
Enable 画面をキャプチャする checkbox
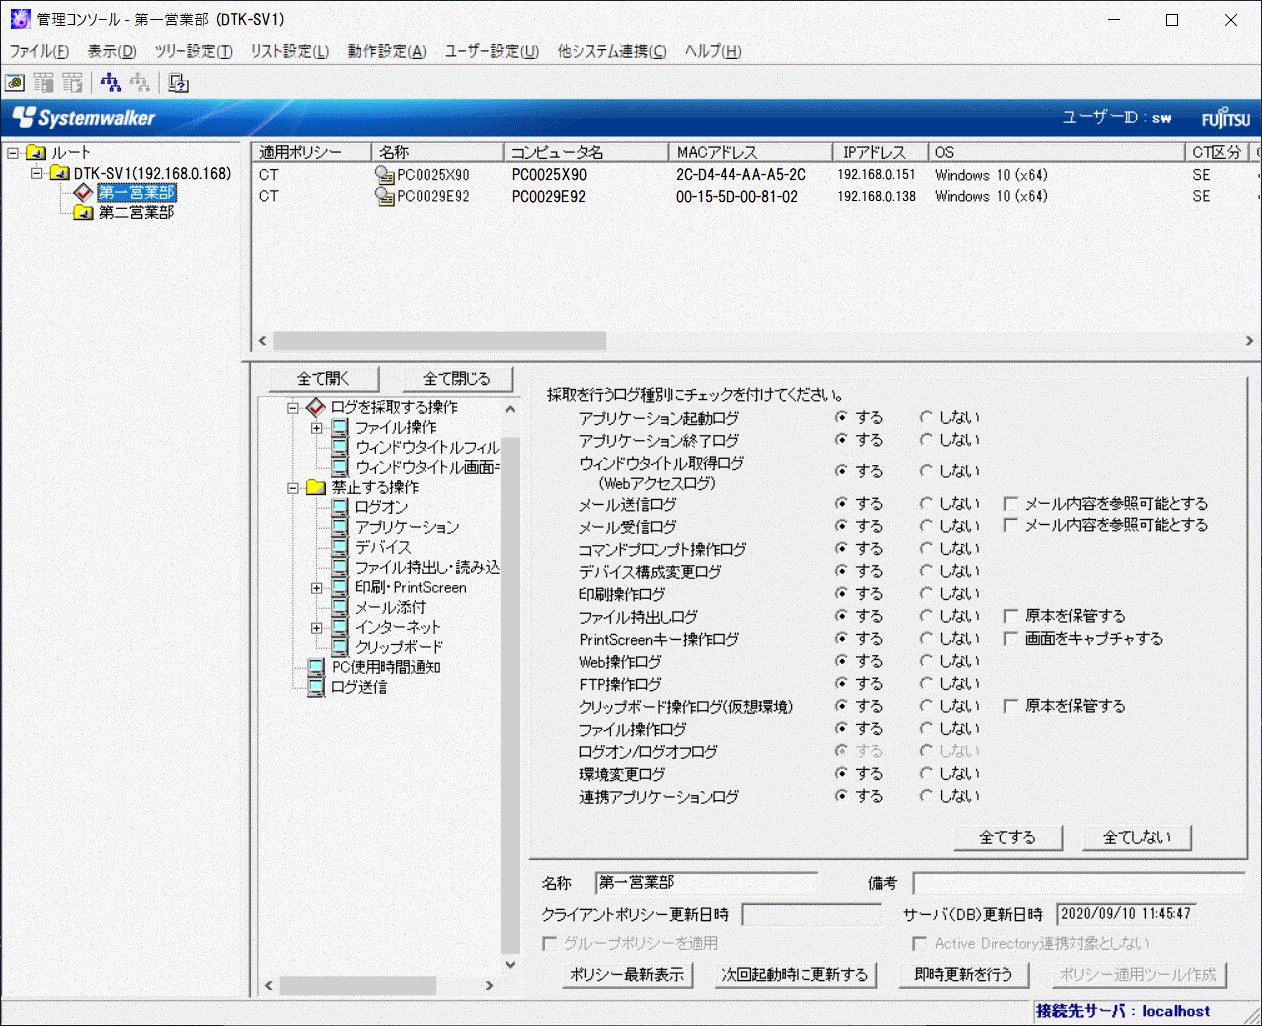(x=1011, y=638)
